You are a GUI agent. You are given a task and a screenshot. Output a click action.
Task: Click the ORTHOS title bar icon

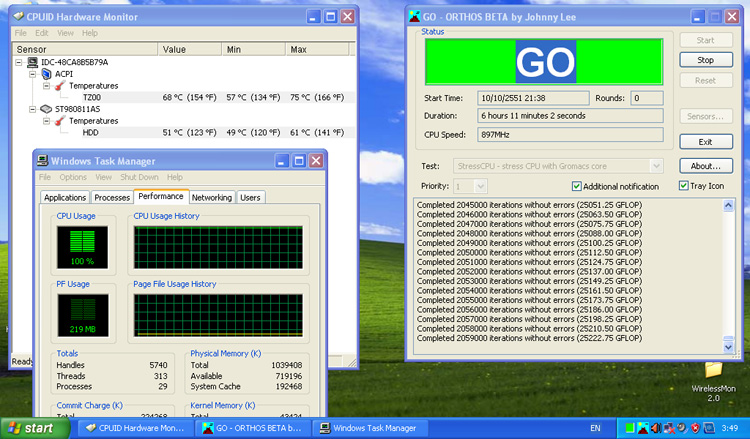[414, 17]
